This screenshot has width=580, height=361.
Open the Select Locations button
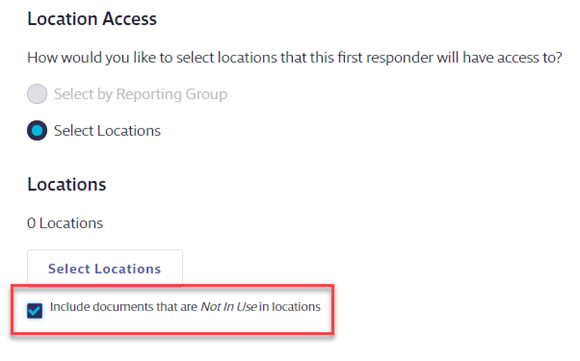105,268
